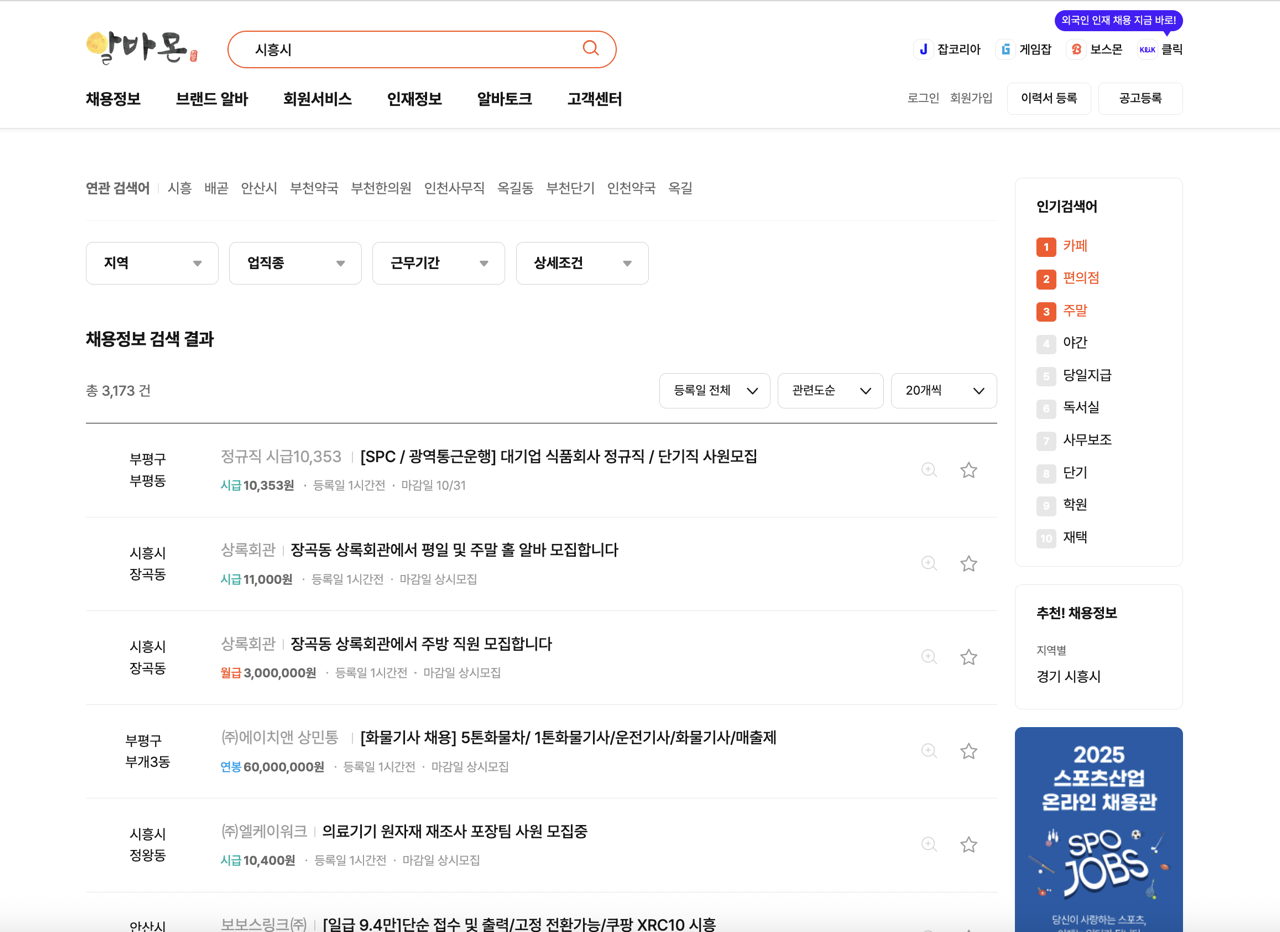Viewport: 1280px width, 932px height.
Task: Open the 카페 popular search link
Action: (1076, 246)
